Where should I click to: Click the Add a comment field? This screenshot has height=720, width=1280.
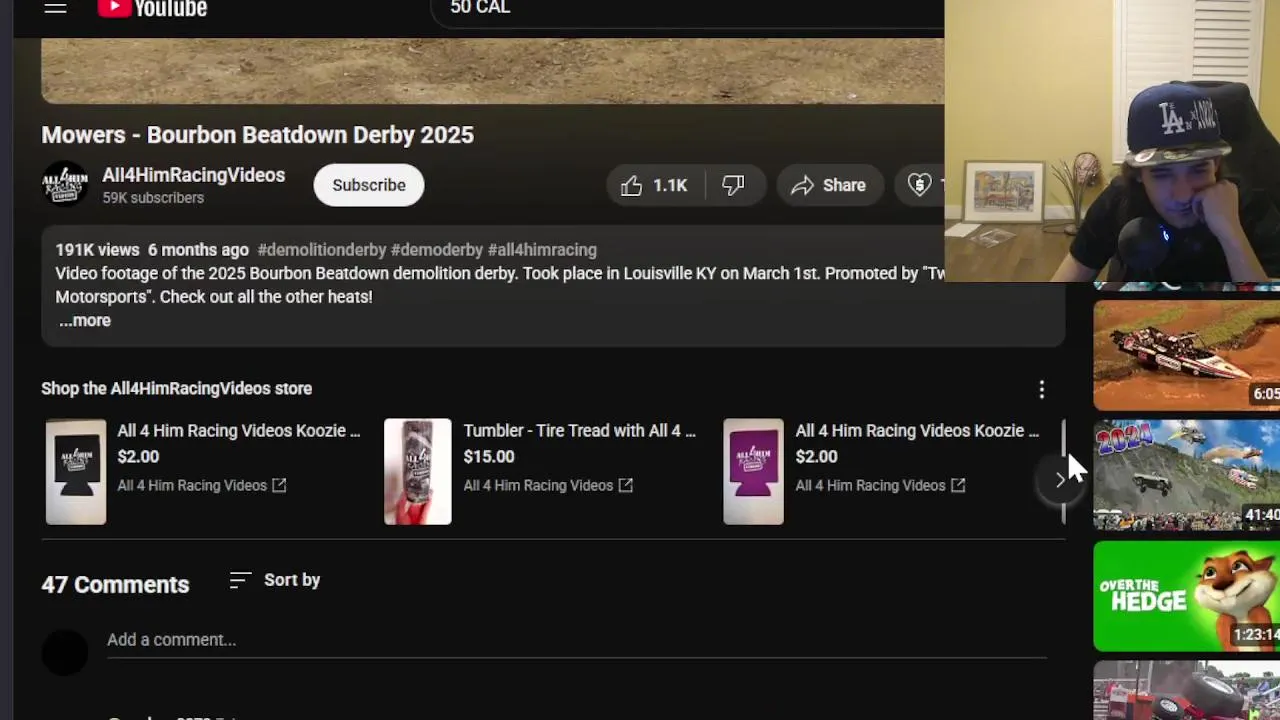click(x=577, y=640)
